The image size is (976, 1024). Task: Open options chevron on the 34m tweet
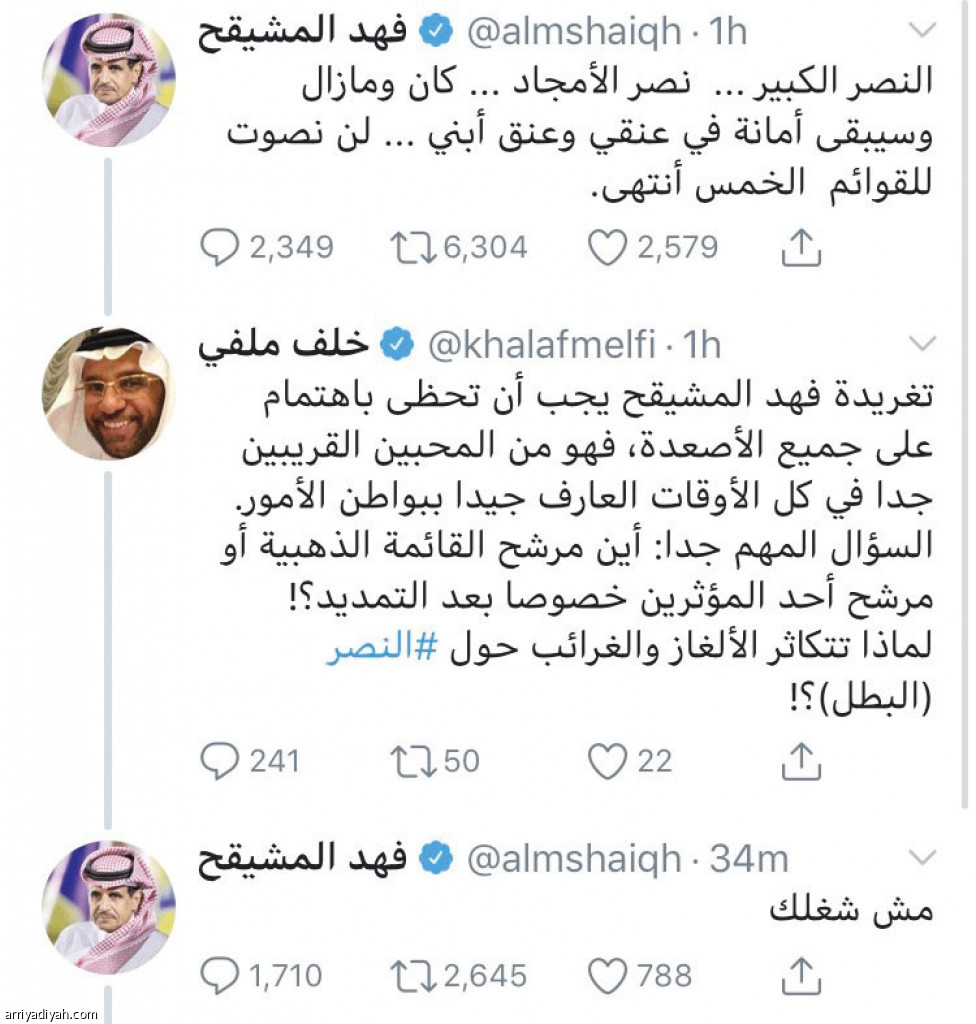923,857
